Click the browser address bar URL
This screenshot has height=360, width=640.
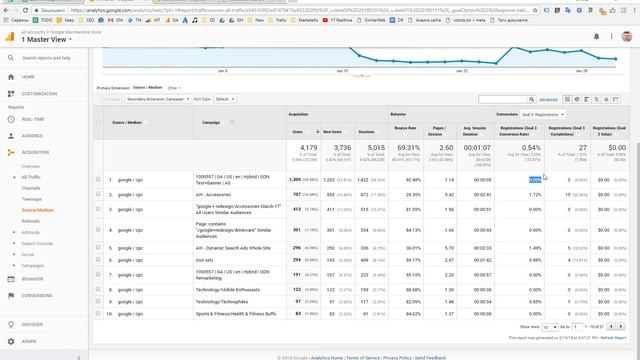point(299,10)
